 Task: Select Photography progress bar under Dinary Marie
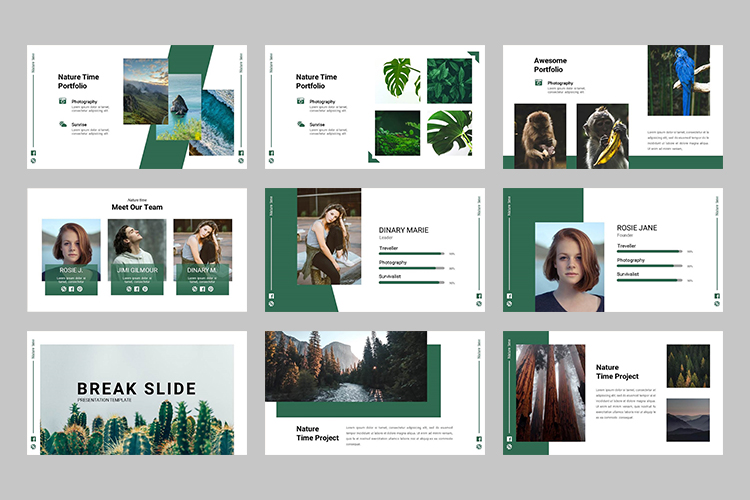pos(412,268)
